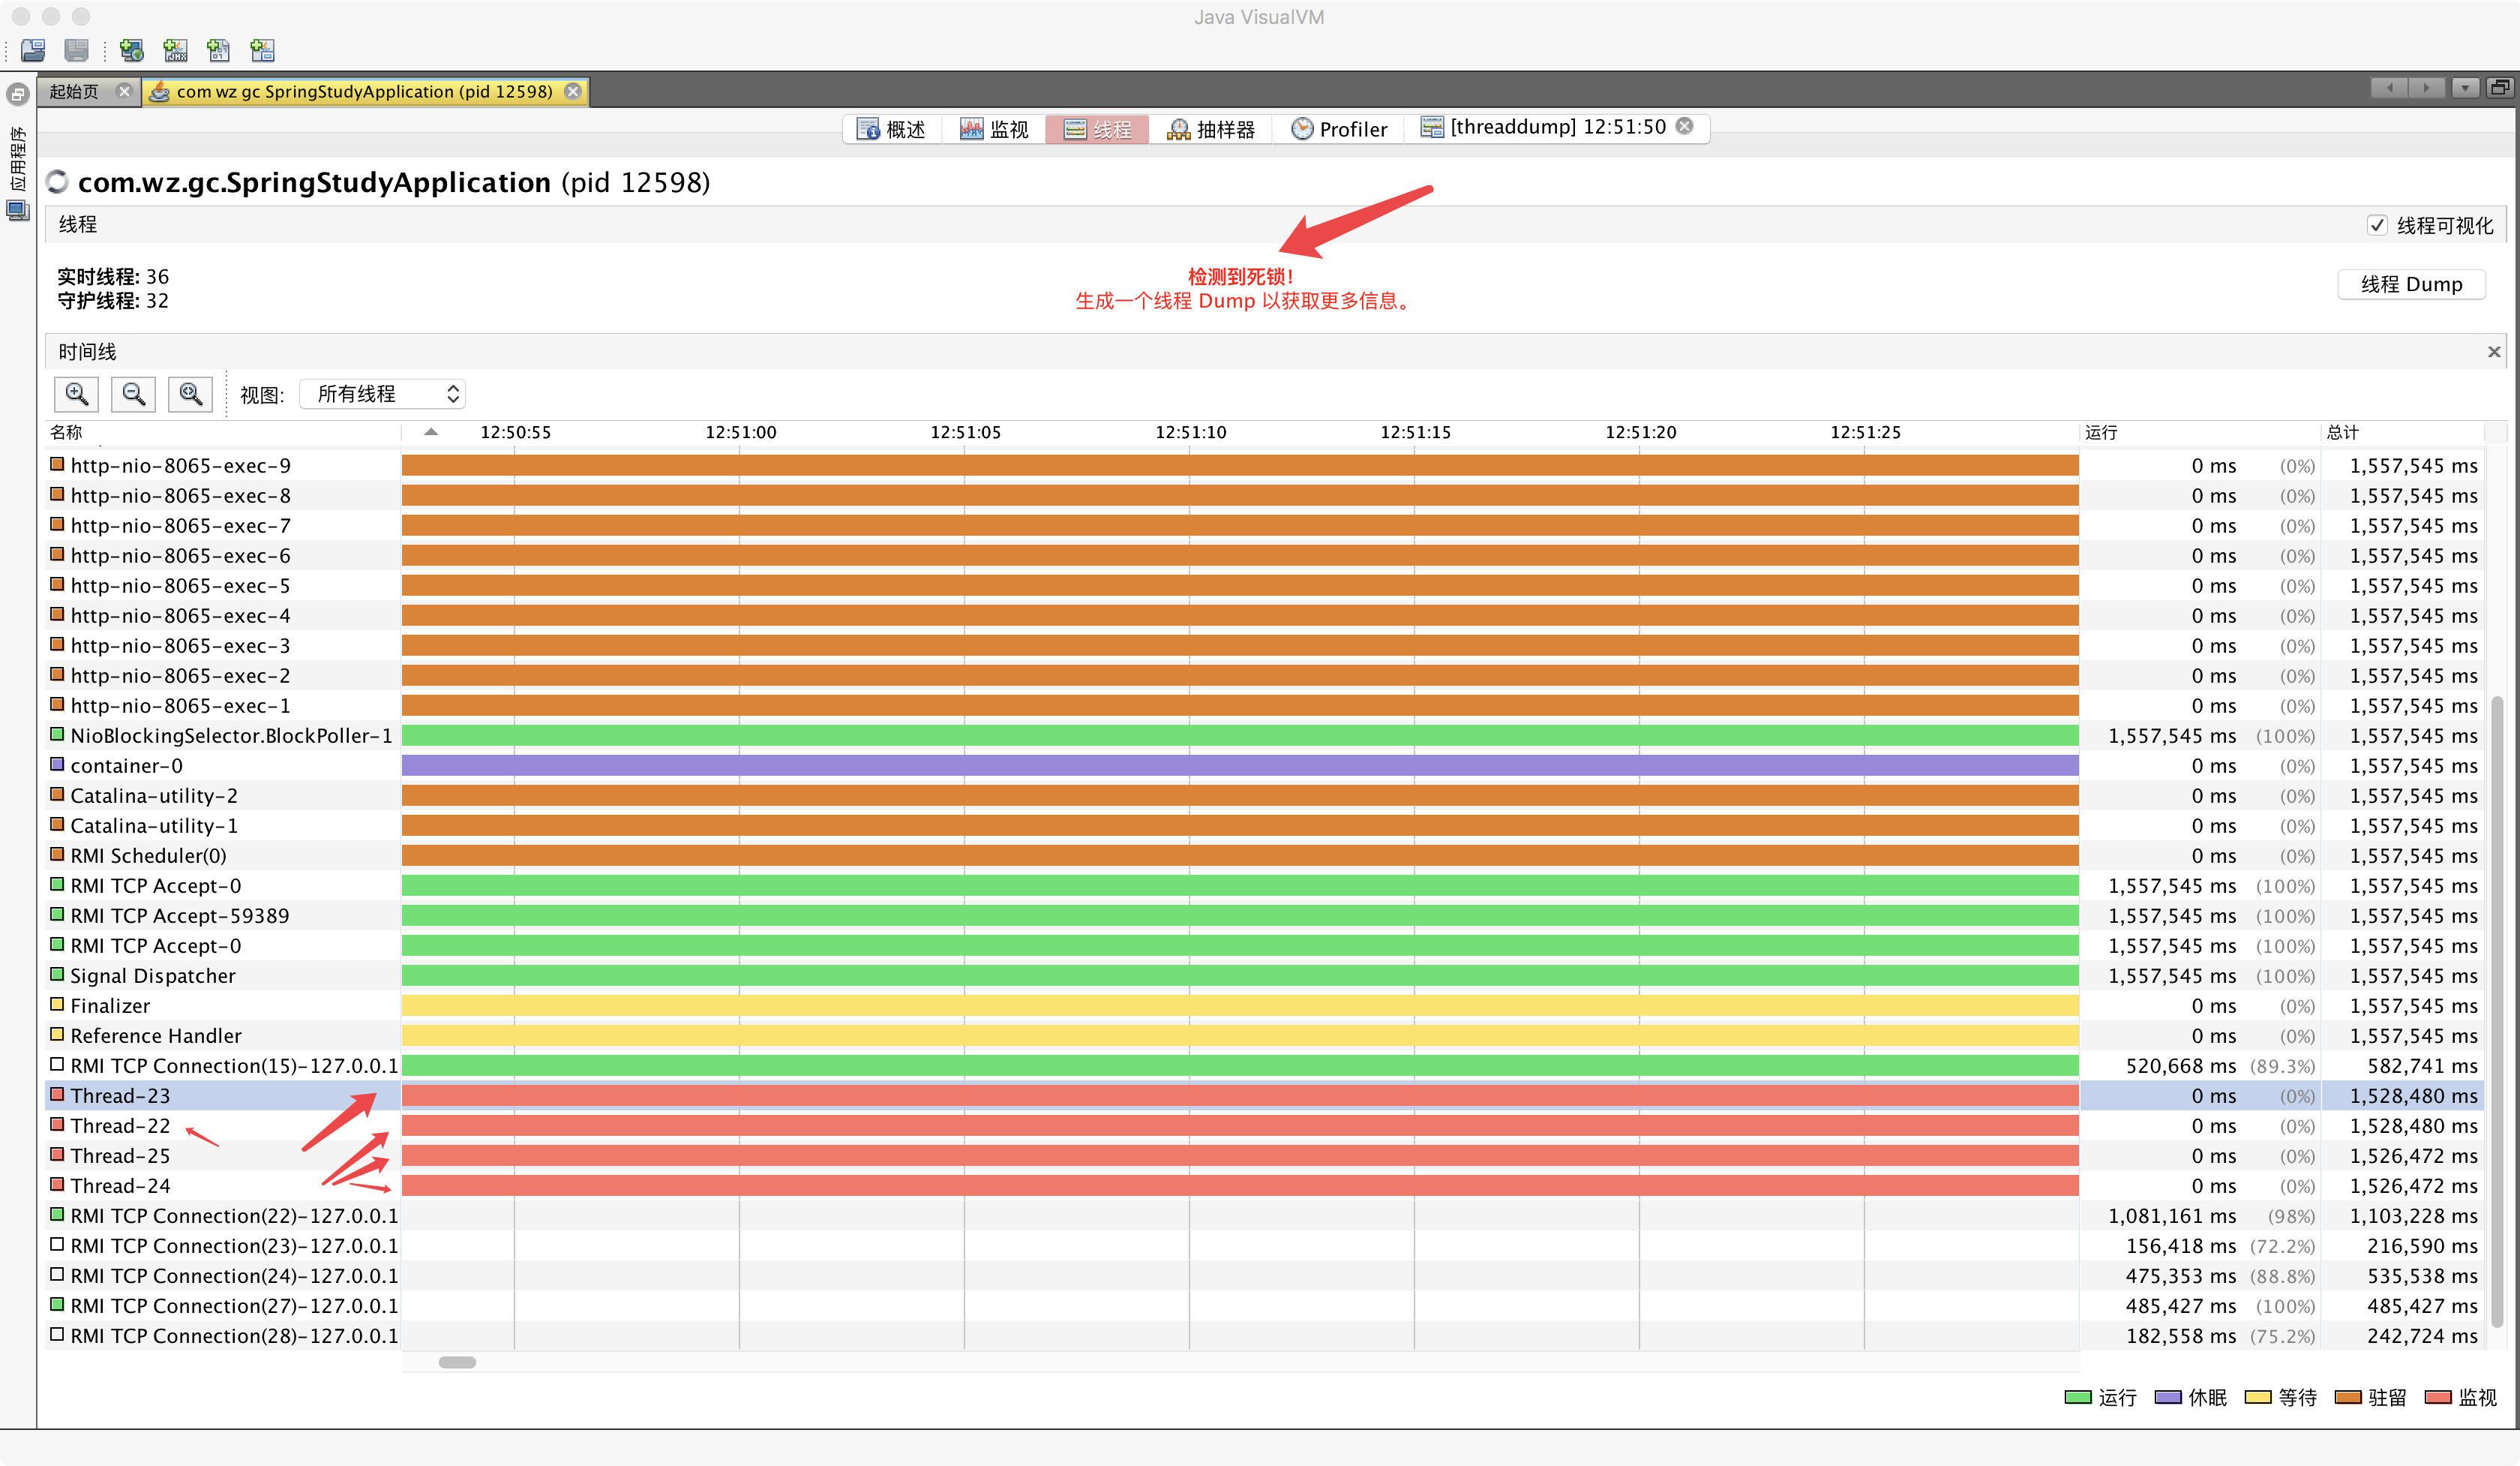This screenshot has height=1466, width=2520.
Task: Open the document list dropdown arrow
Action: coord(2465,88)
